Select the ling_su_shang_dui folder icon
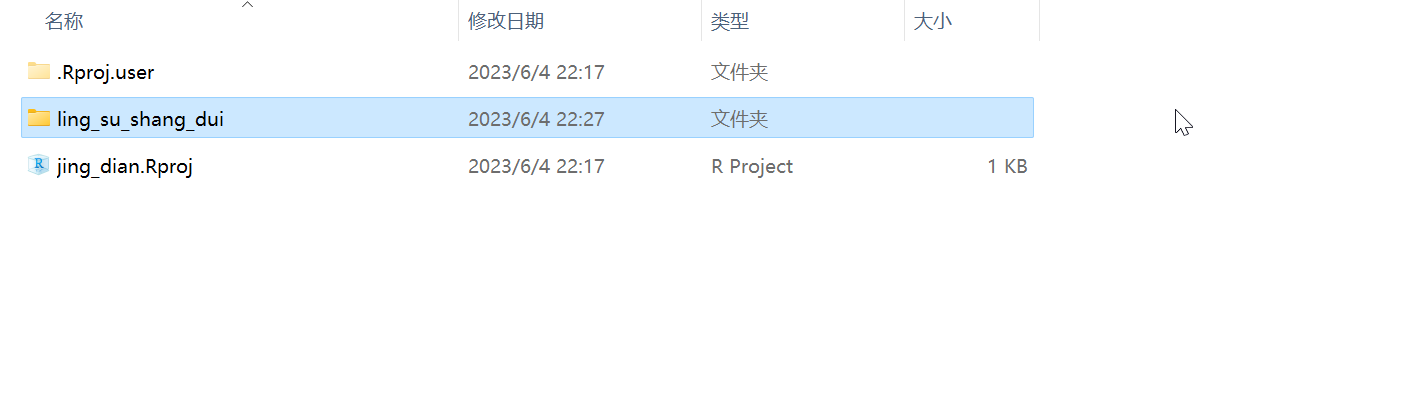The height and width of the screenshot is (419, 1418). point(38,118)
